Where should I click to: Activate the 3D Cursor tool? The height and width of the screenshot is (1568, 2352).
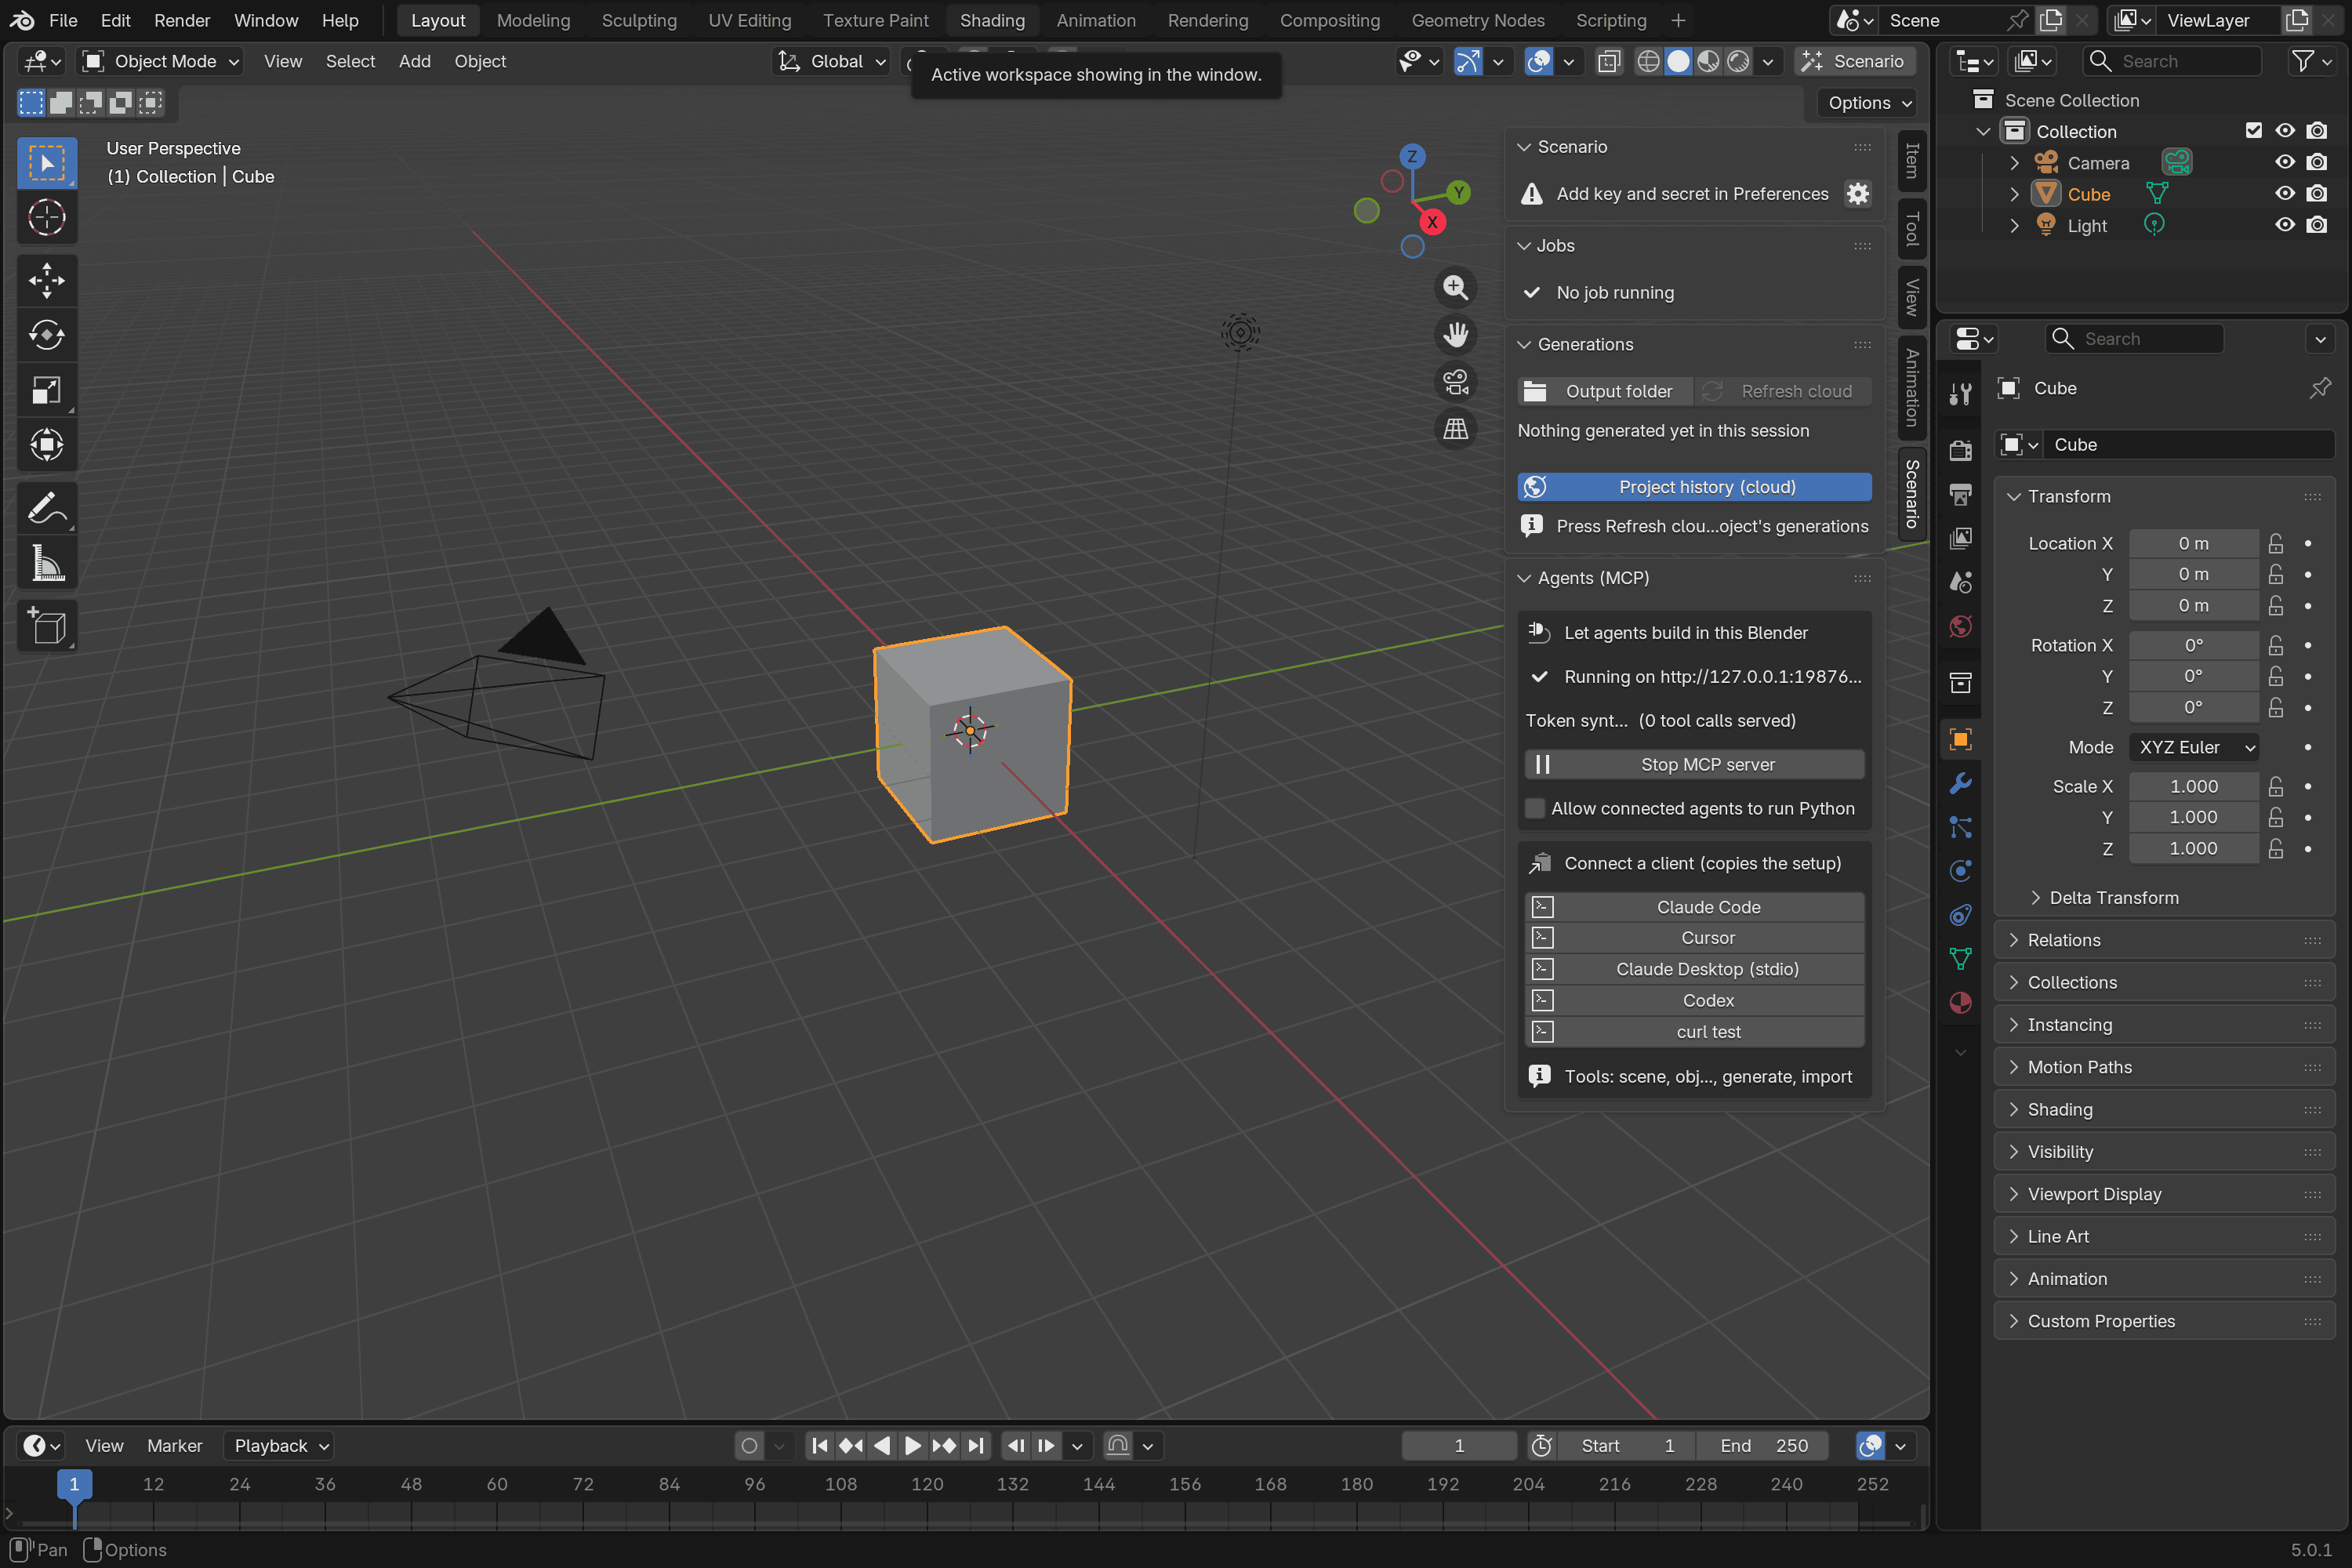(47, 217)
